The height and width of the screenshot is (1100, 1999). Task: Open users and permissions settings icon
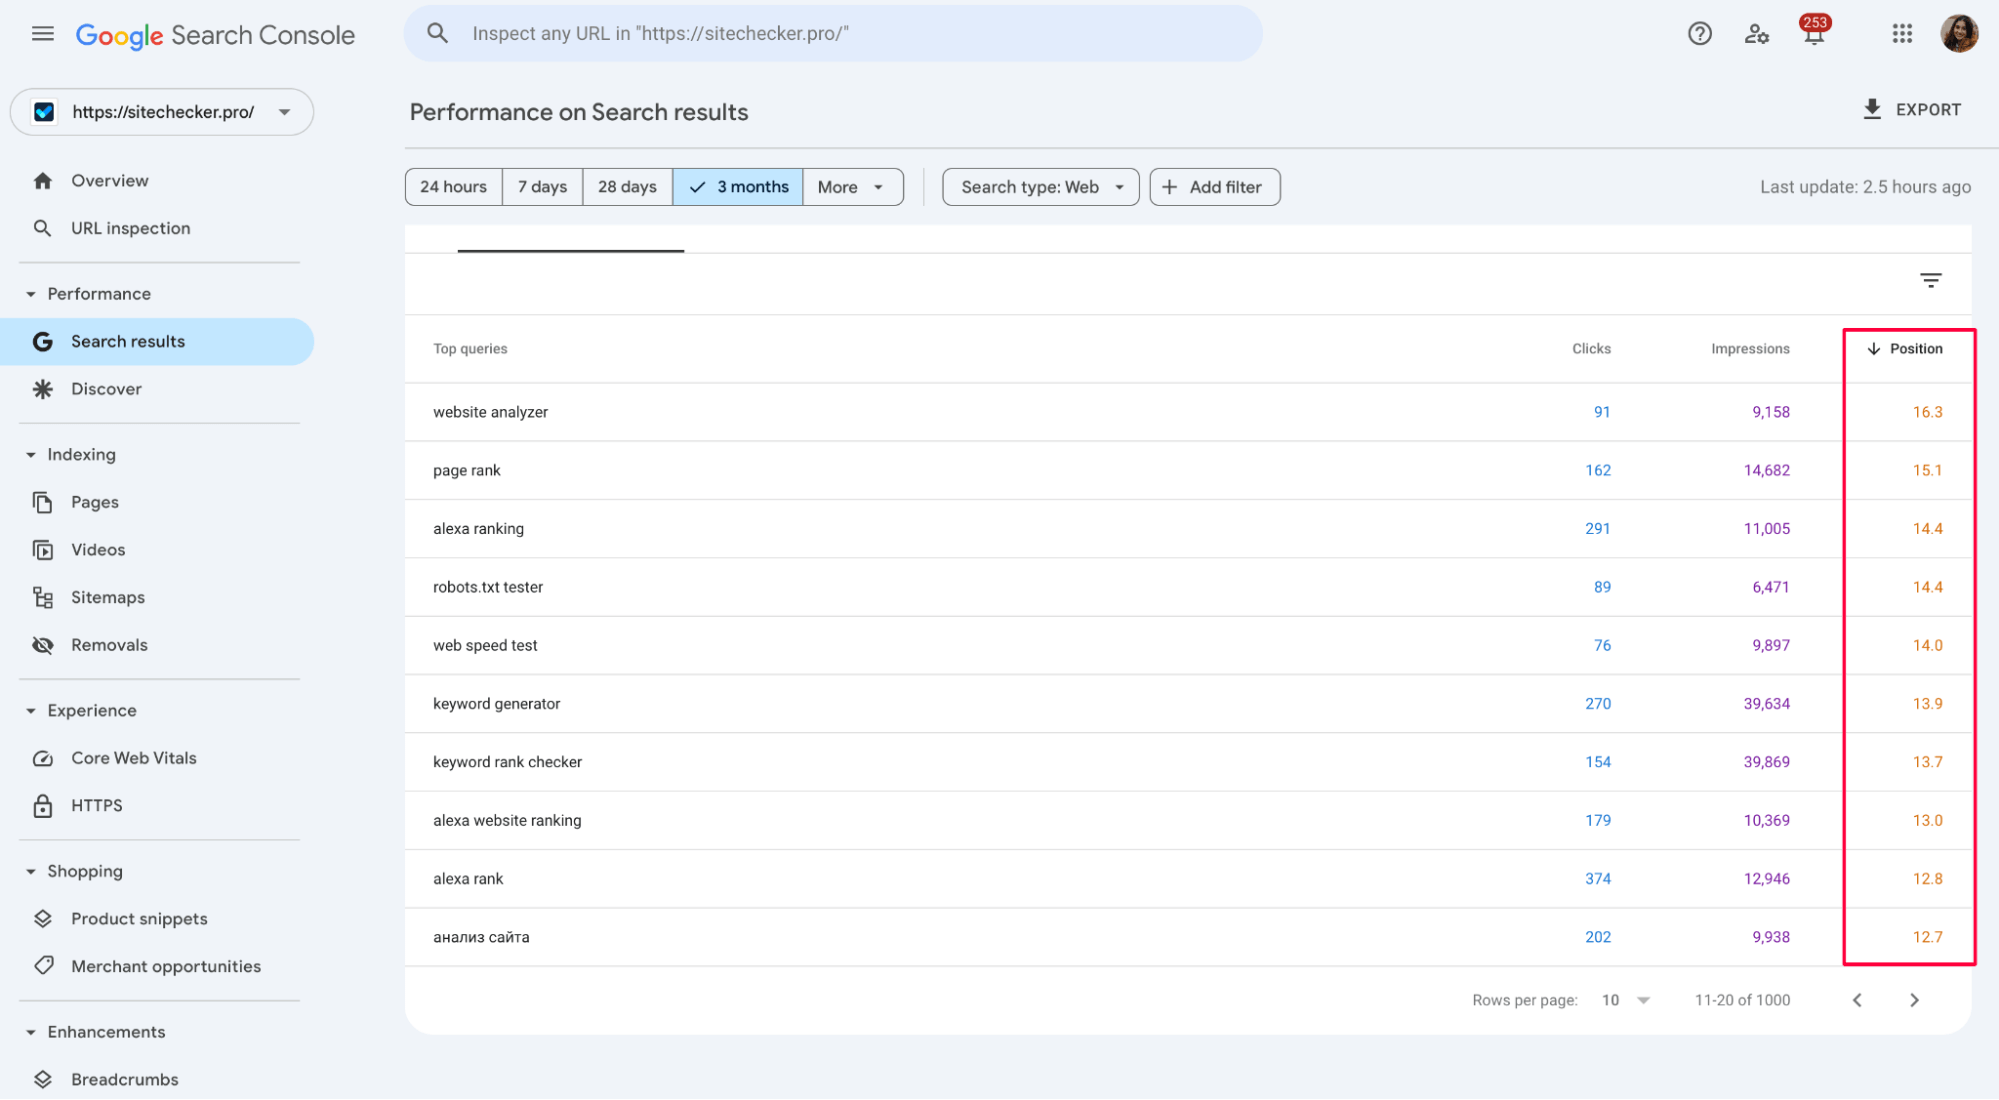click(x=1756, y=34)
